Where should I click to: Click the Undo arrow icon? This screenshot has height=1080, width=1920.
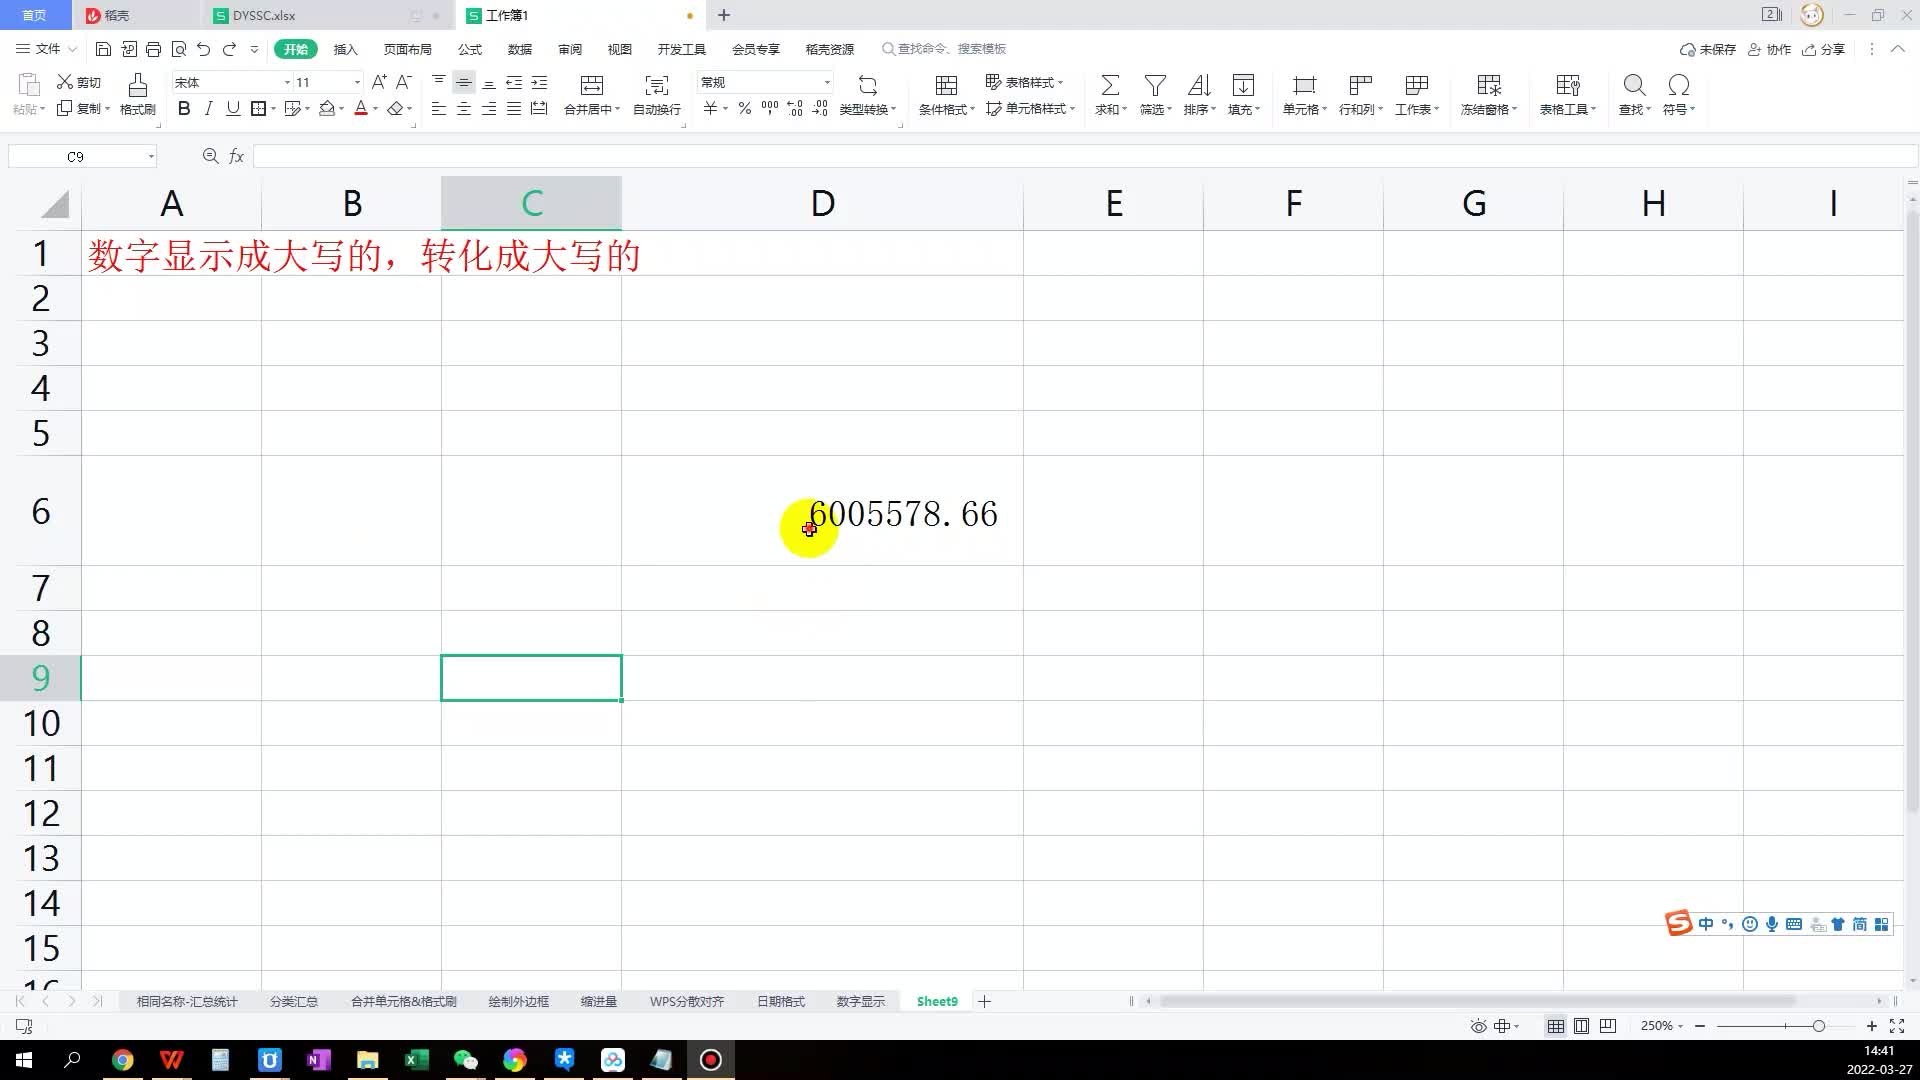pyautogui.click(x=204, y=49)
